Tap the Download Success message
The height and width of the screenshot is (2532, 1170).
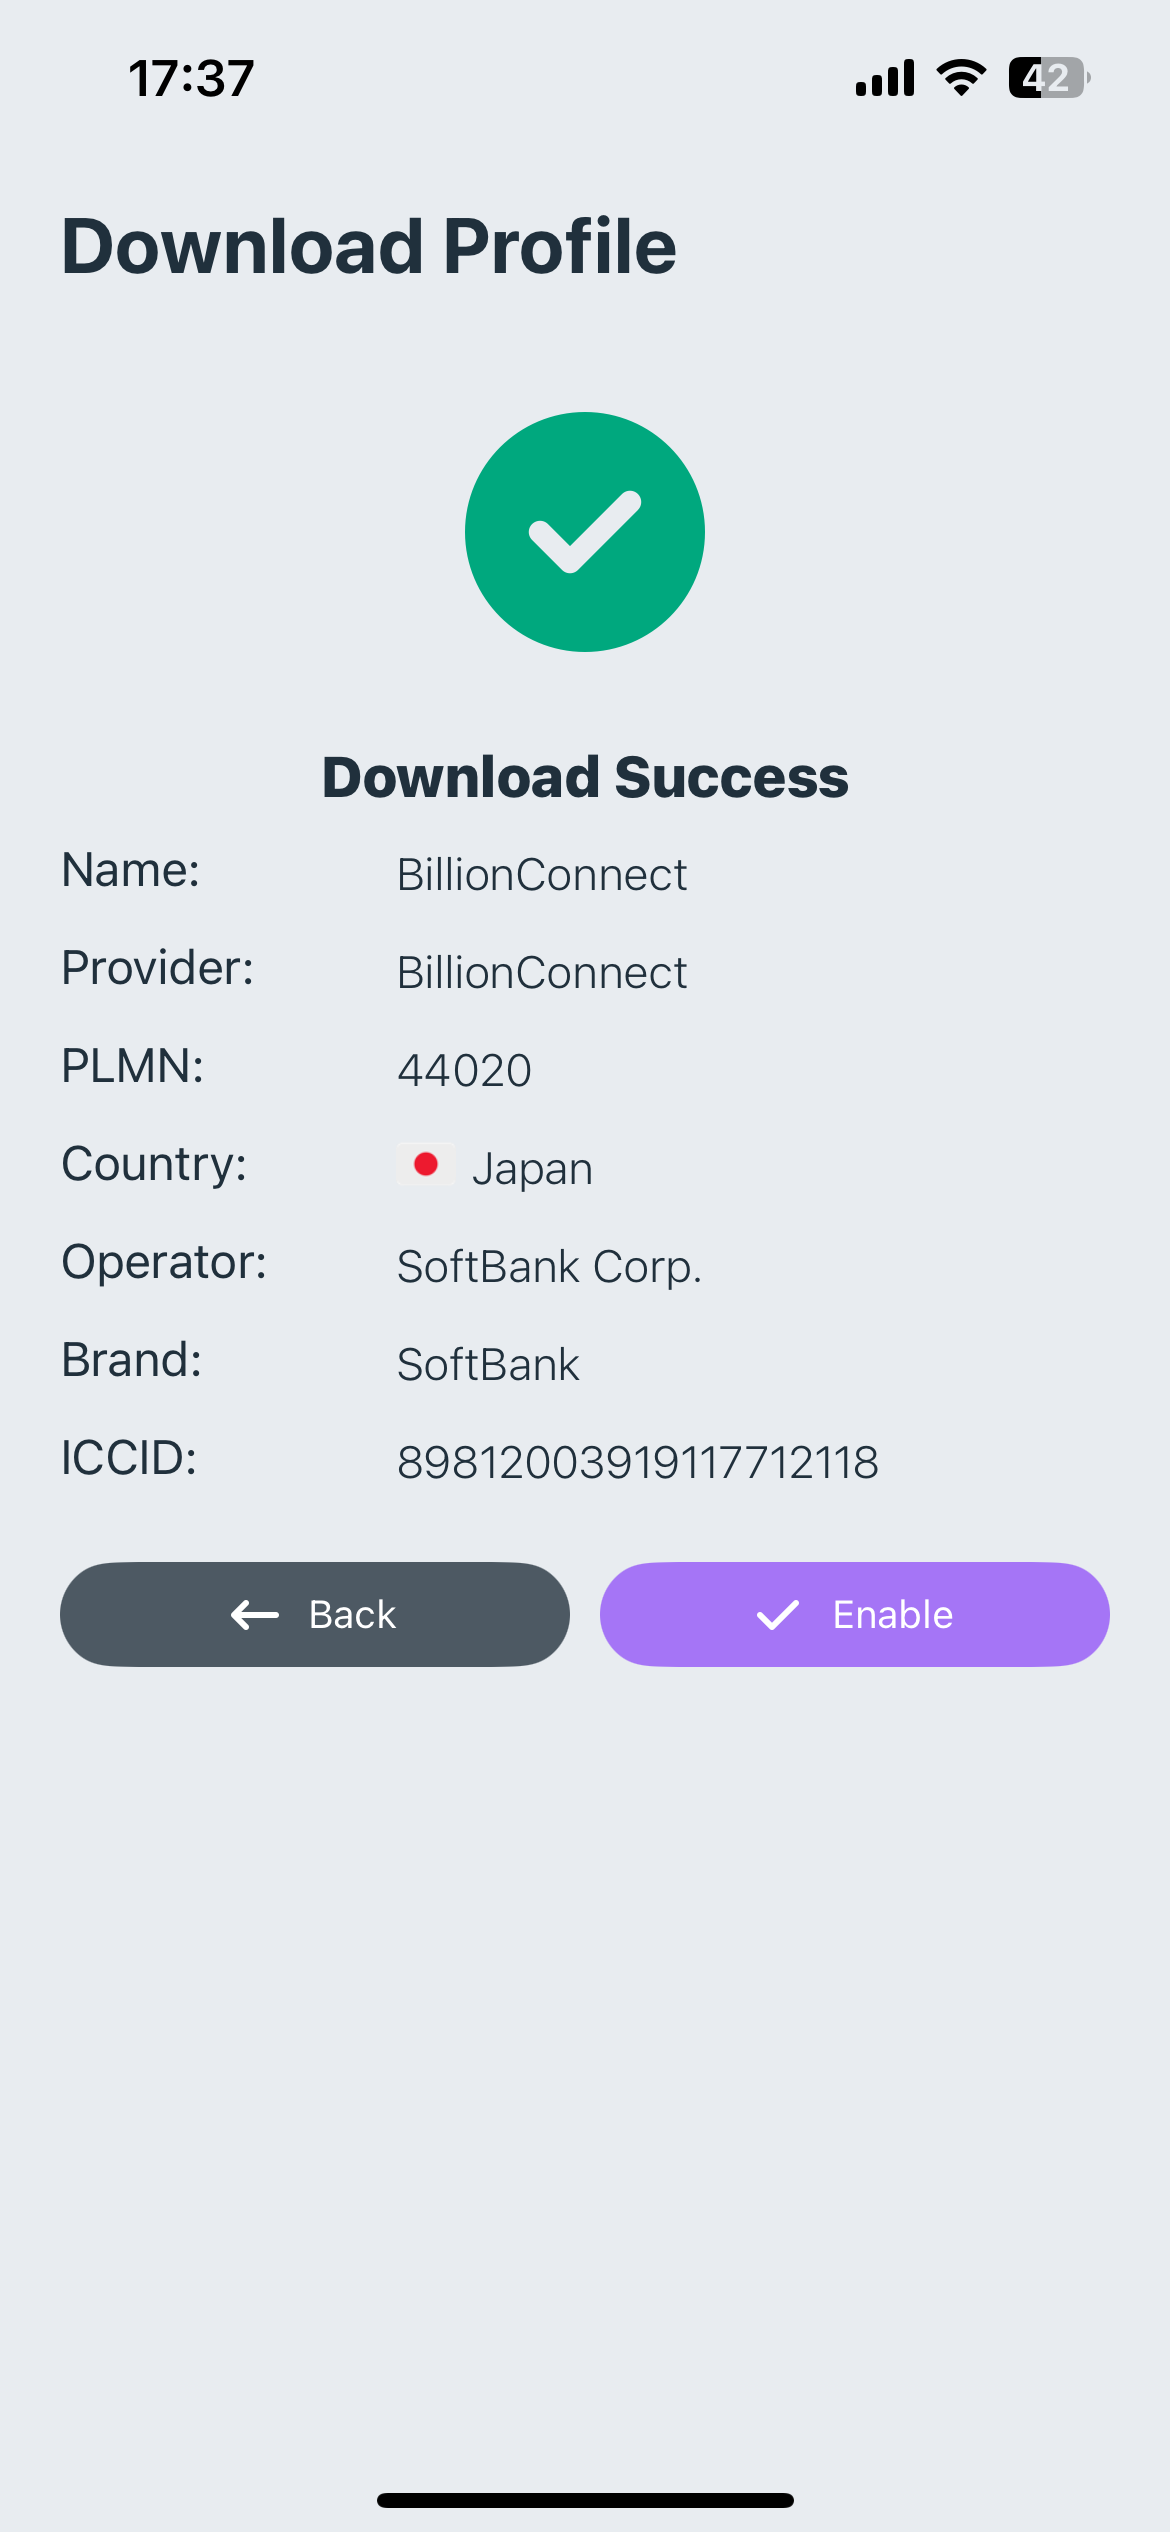[585, 777]
